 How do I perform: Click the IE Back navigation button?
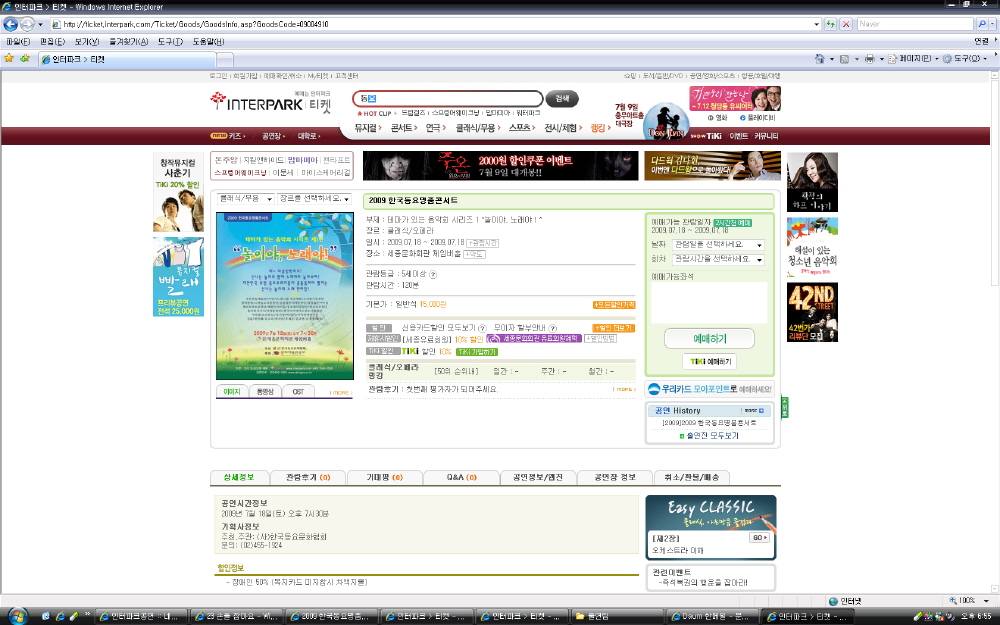[11, 23]
